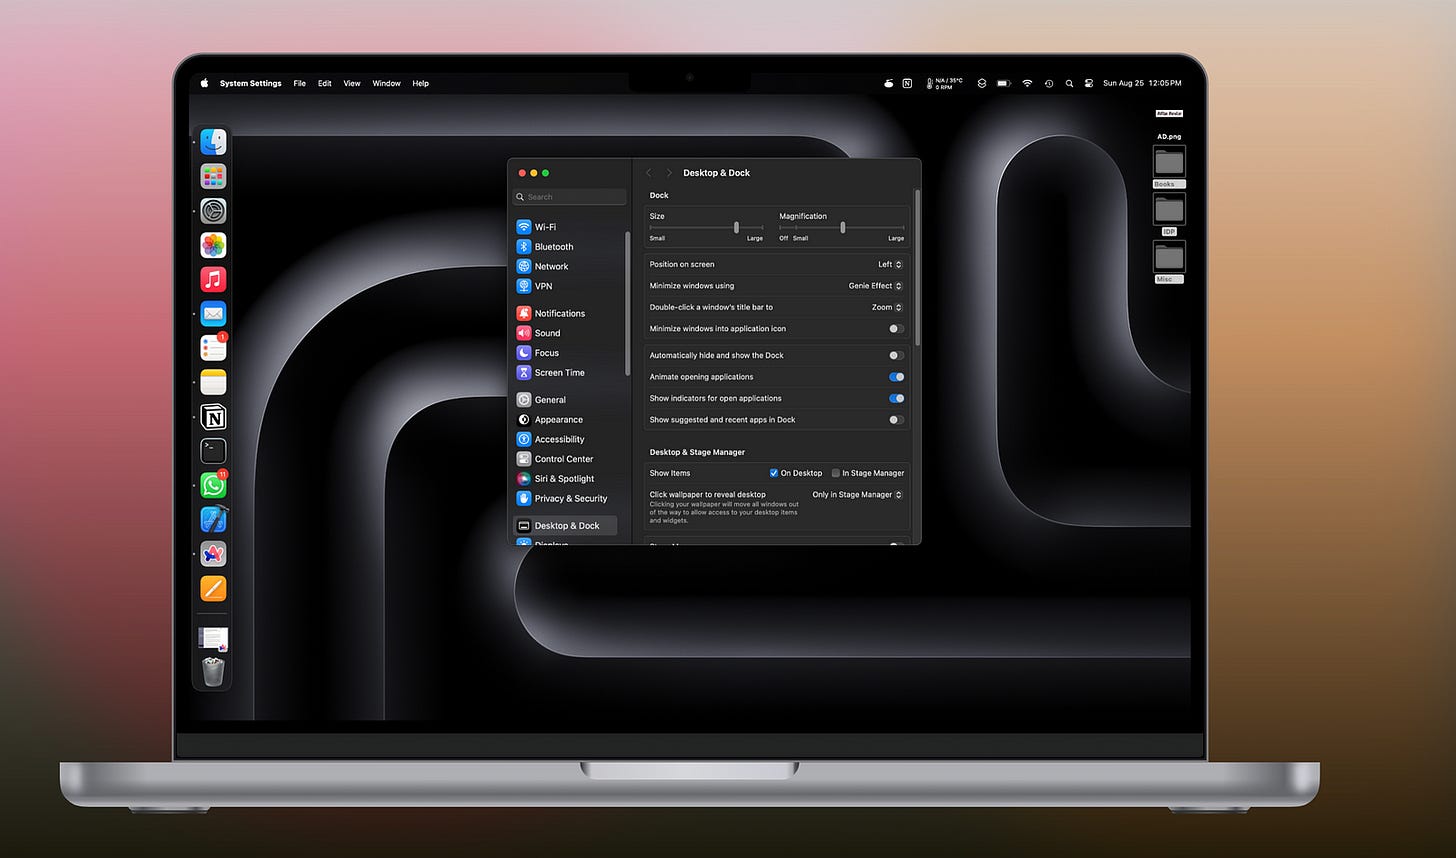Go back with the left chevron button
Screen dimensions: 1456x858
(649, 173)
